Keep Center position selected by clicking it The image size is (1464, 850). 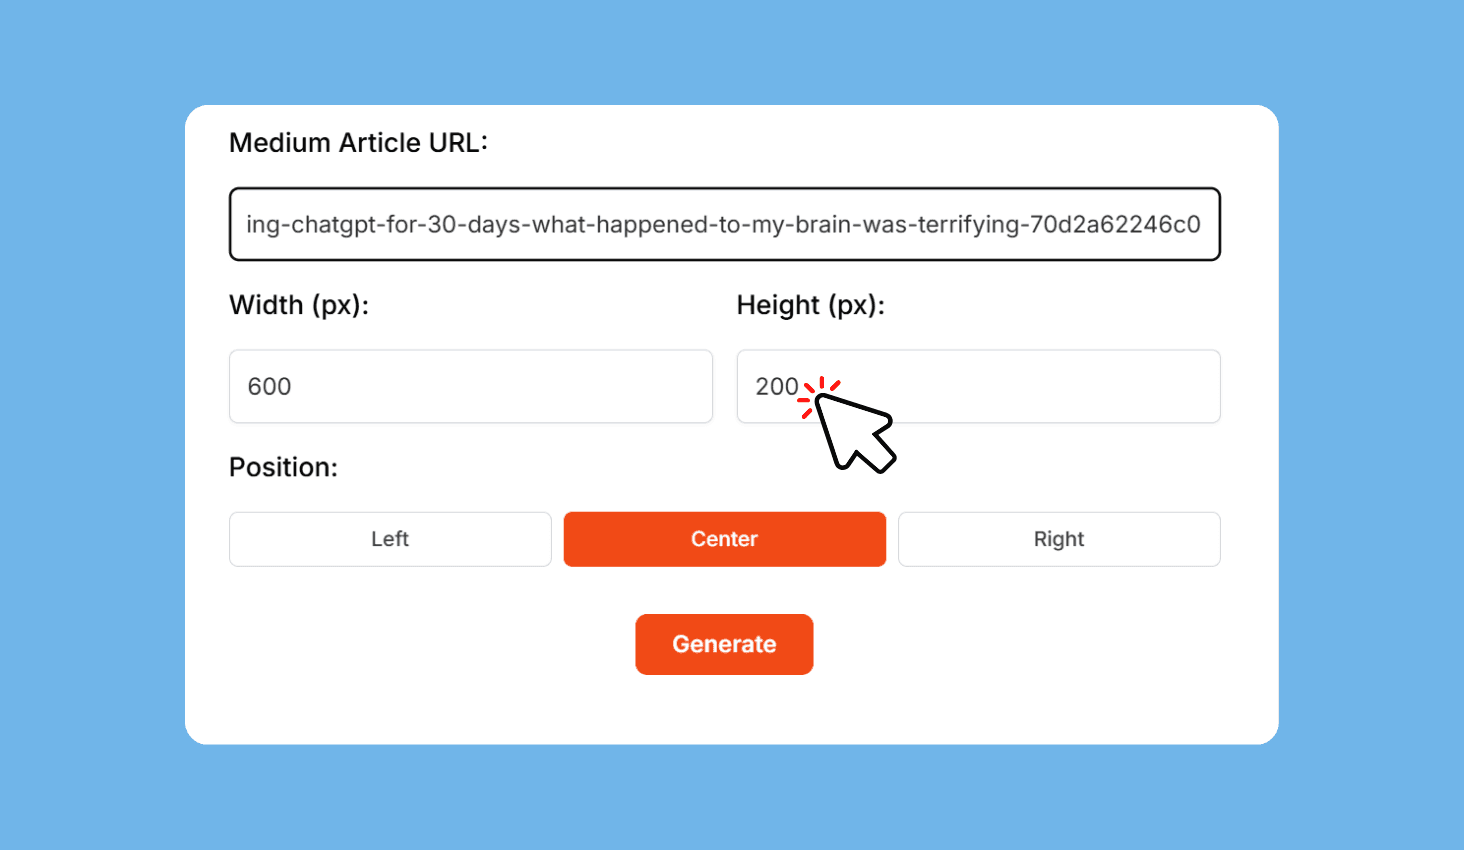point(724,539)
